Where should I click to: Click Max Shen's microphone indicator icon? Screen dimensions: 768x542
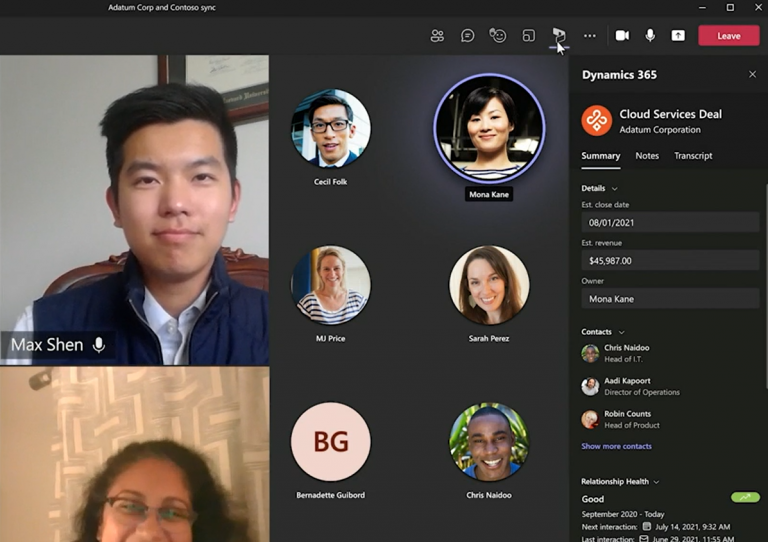[x=99, y=345]
